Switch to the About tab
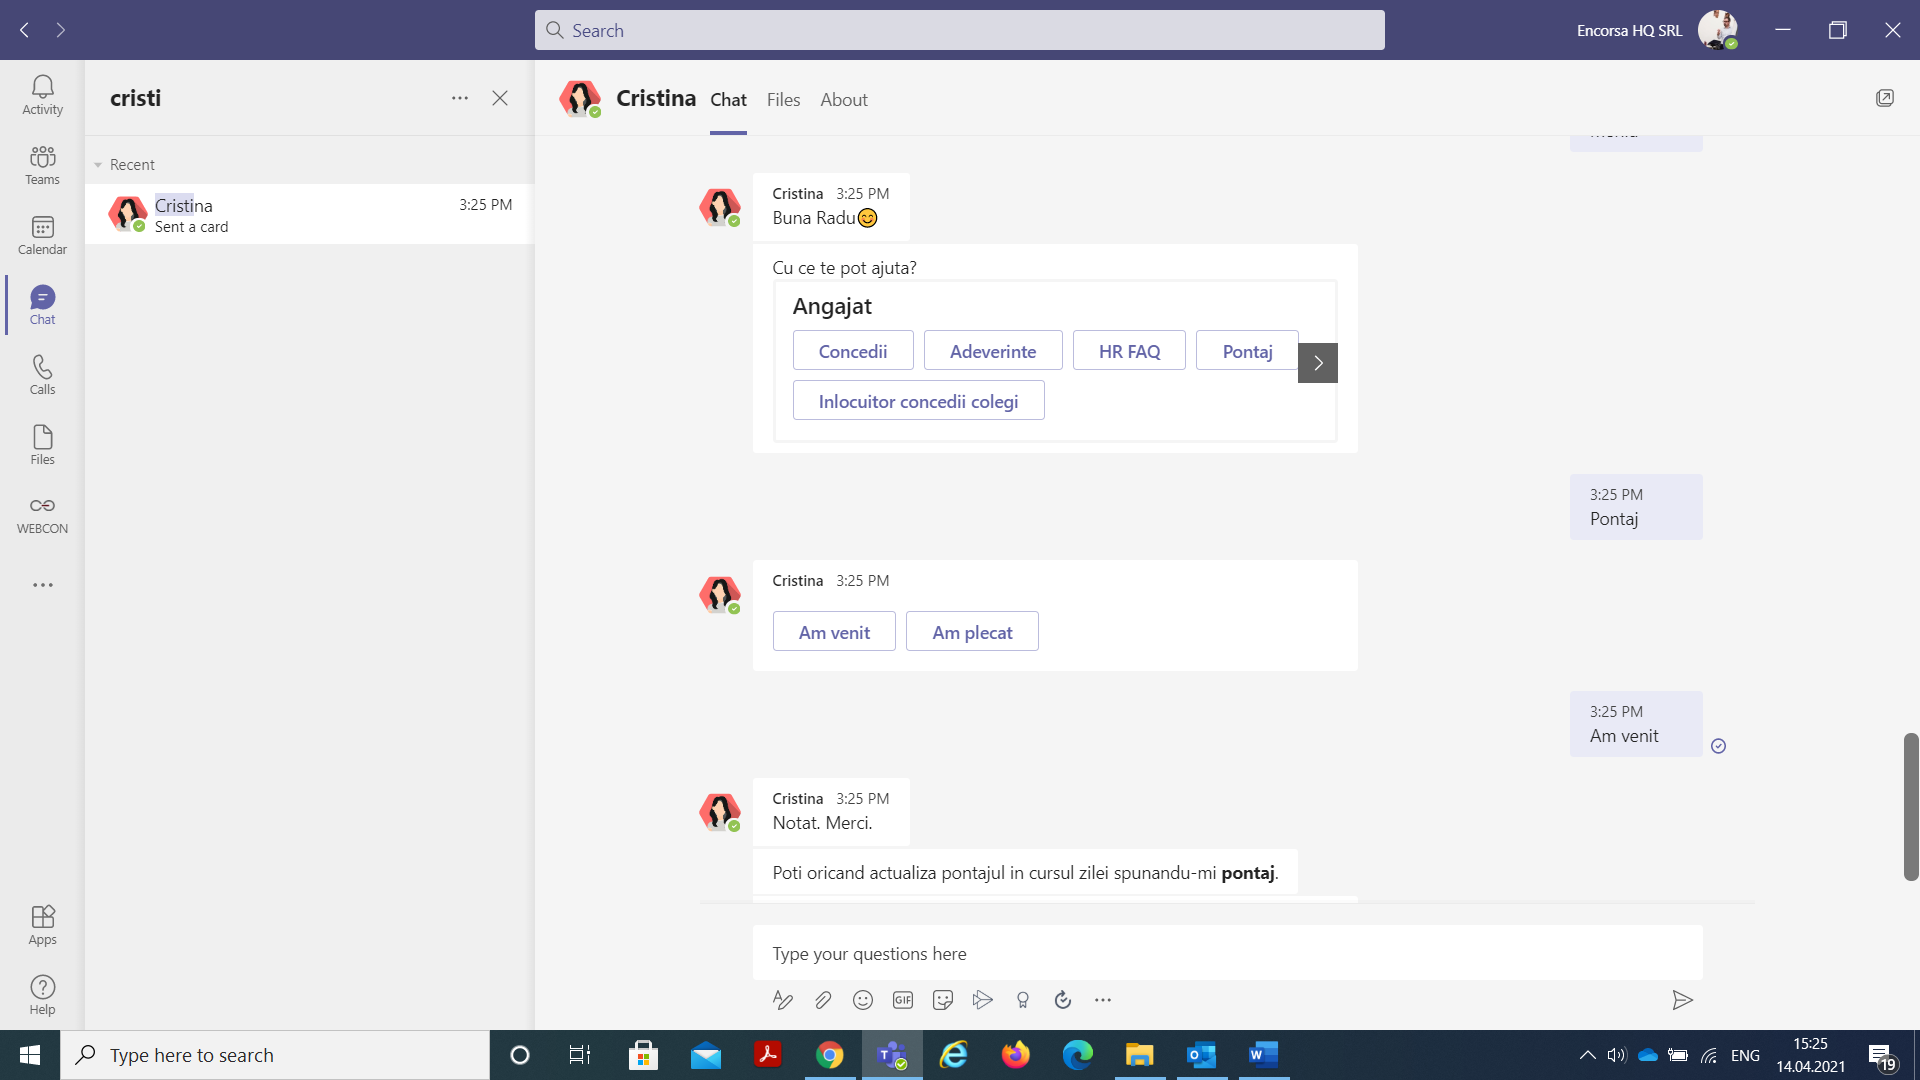Screen dimensions: 1920x1080 click(844, 100)
